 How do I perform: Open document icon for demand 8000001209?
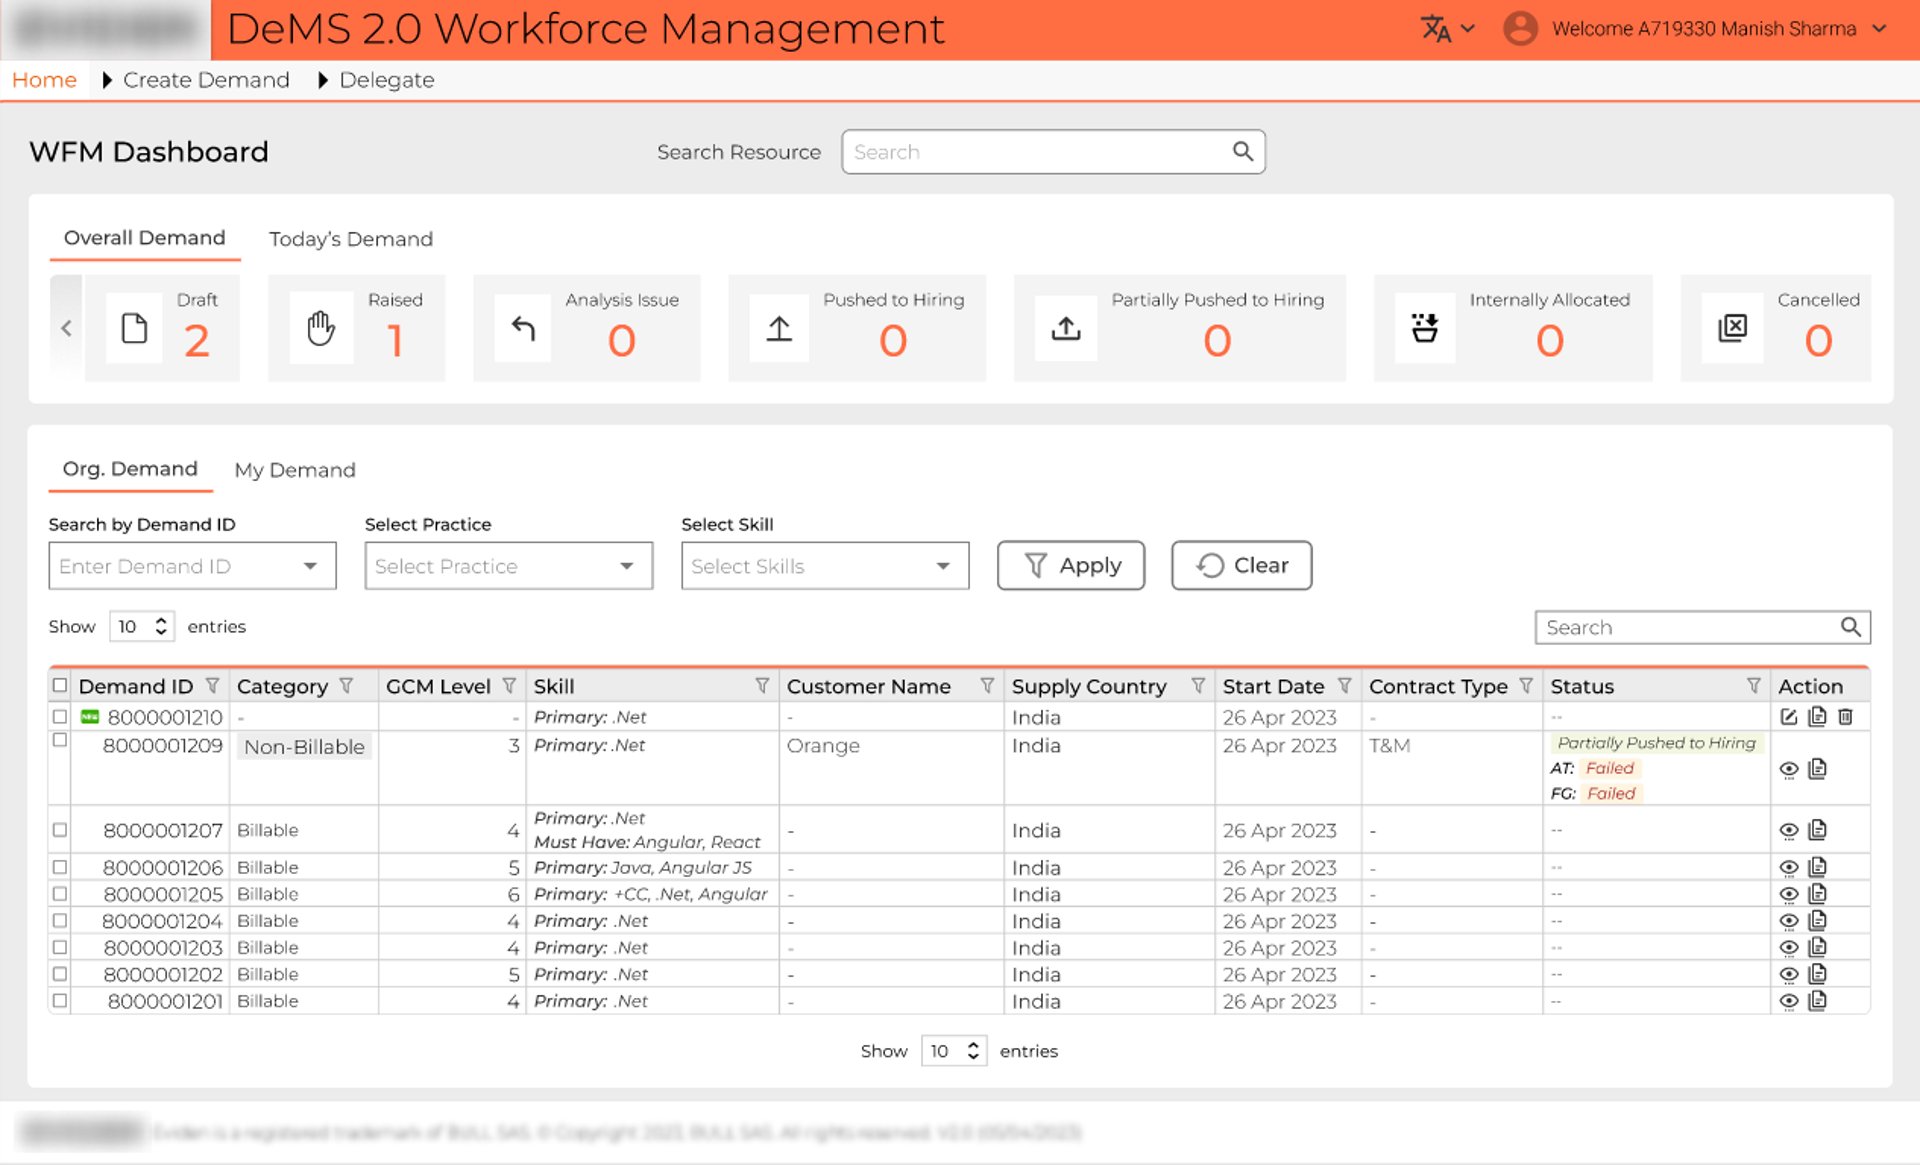(x=1818, y=769)
